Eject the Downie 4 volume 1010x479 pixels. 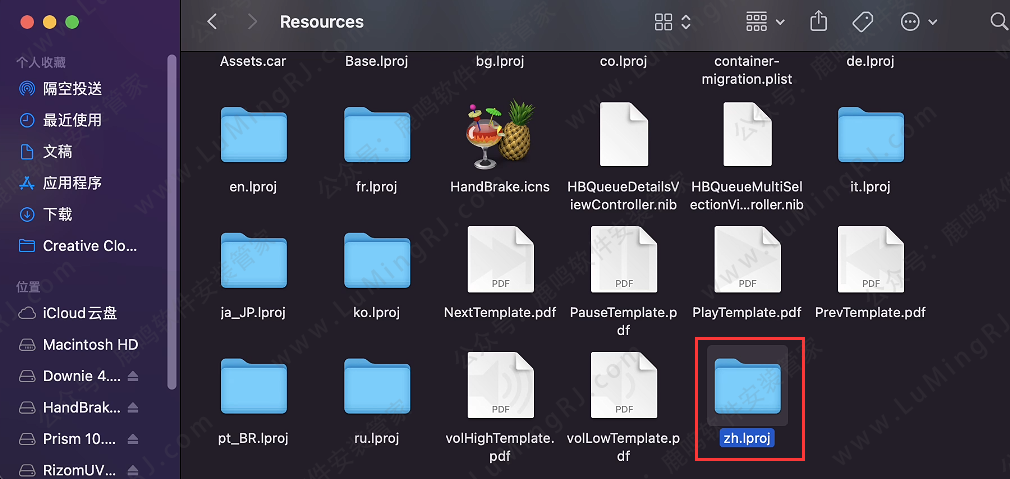pos(134,376)
